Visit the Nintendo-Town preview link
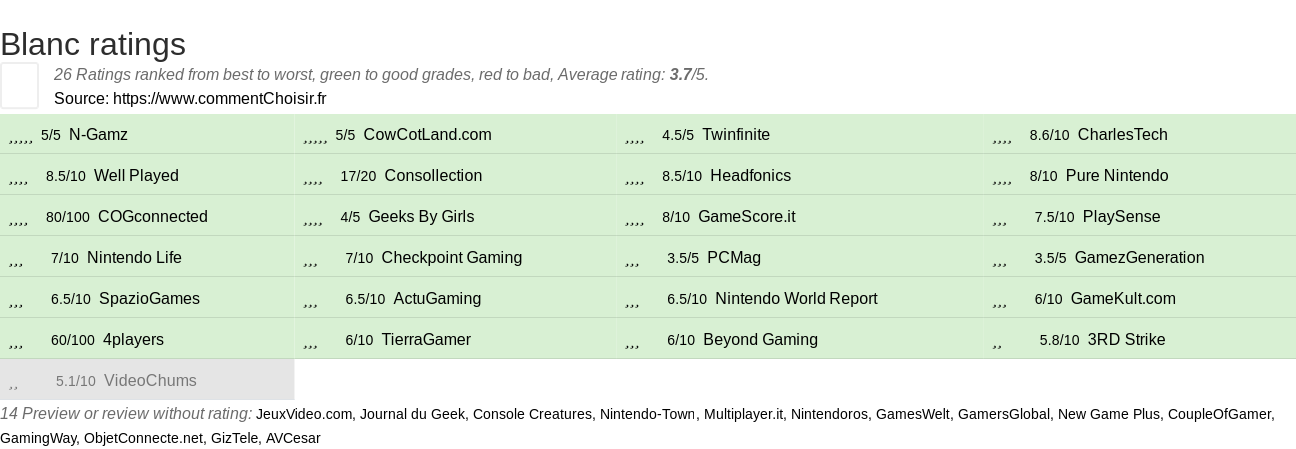Screen dimensions: 1296x449 coord(647,414)
